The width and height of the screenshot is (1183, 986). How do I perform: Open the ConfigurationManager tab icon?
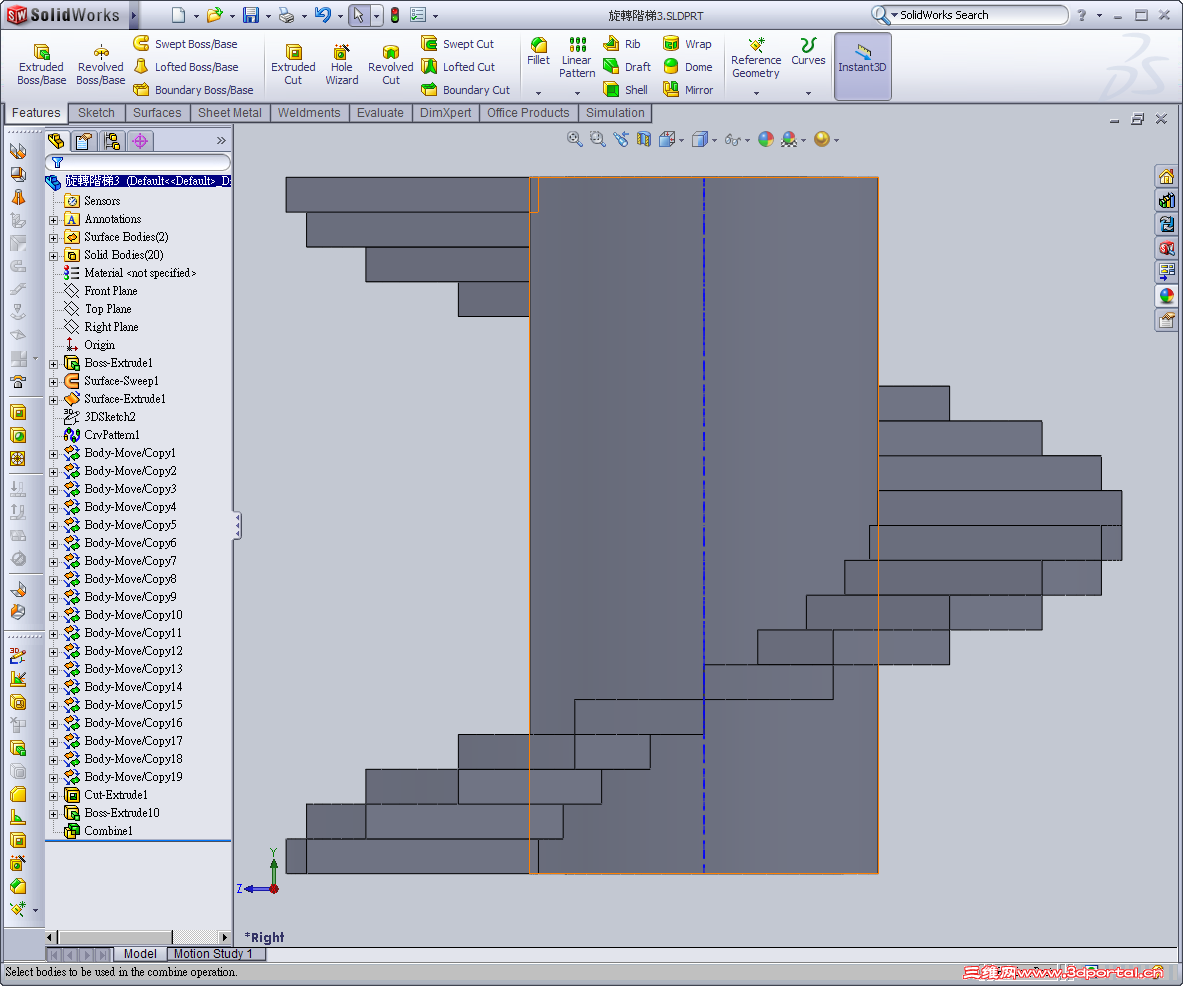coord(112,141)
